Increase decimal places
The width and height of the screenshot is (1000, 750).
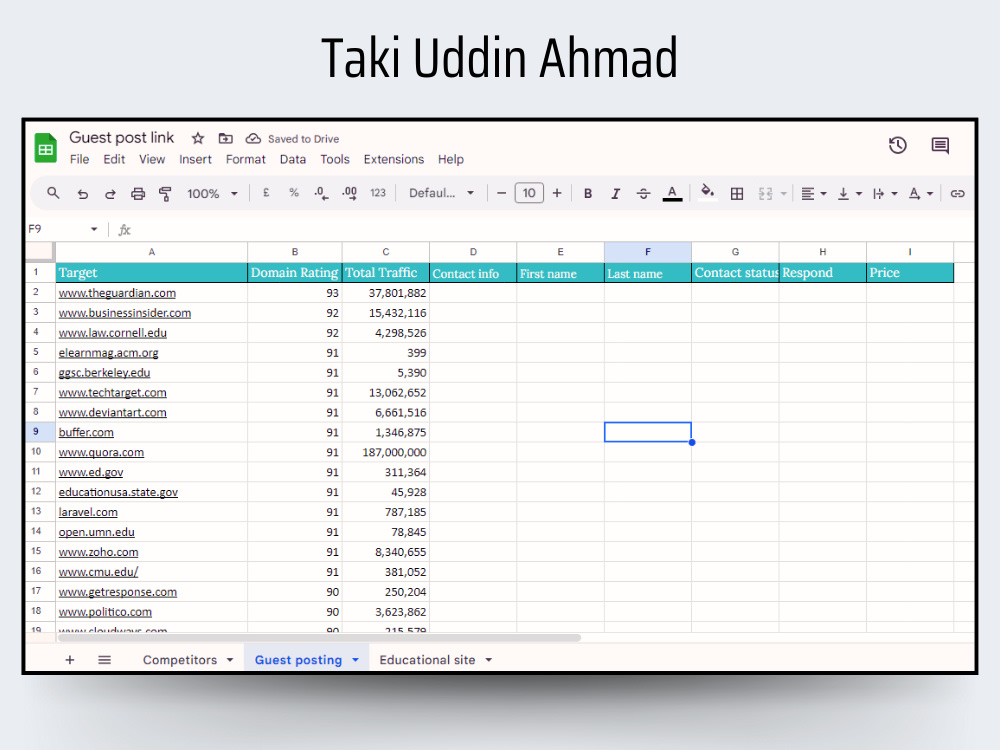[x=349, y=193]
